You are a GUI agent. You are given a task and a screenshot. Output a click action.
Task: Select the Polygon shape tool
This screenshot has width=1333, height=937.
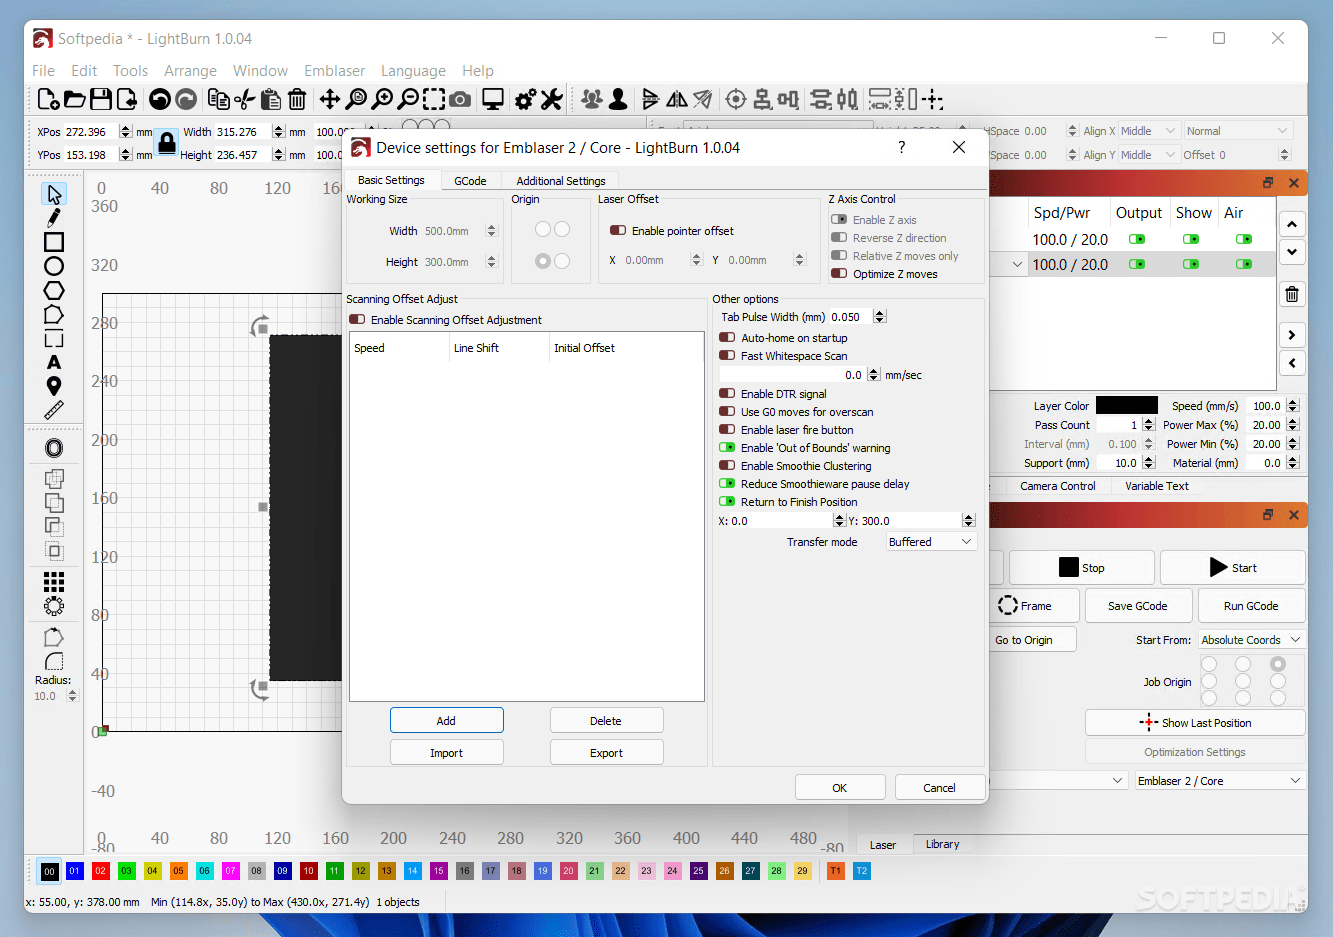[54, 290]
